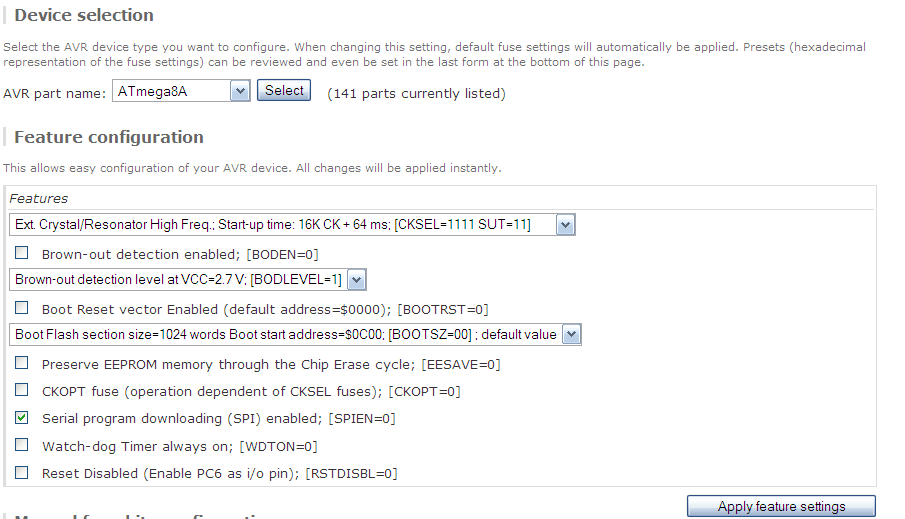Click the Device selection heading

tap(84, 15)
